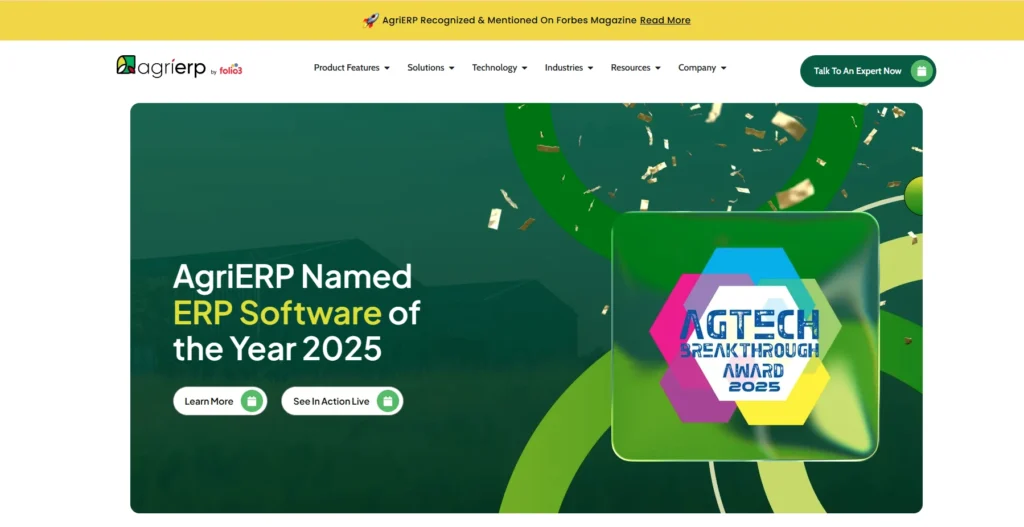Expand the Product Features dropdown arrow
Viewport: 1024px width, 527px height.
pos(387,68)
